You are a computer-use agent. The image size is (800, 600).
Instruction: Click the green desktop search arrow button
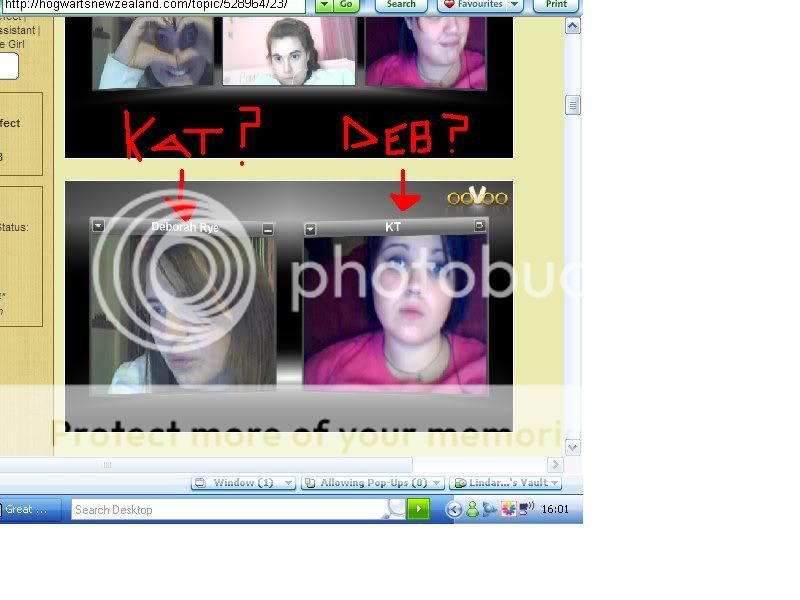click(x=418, y=509)
